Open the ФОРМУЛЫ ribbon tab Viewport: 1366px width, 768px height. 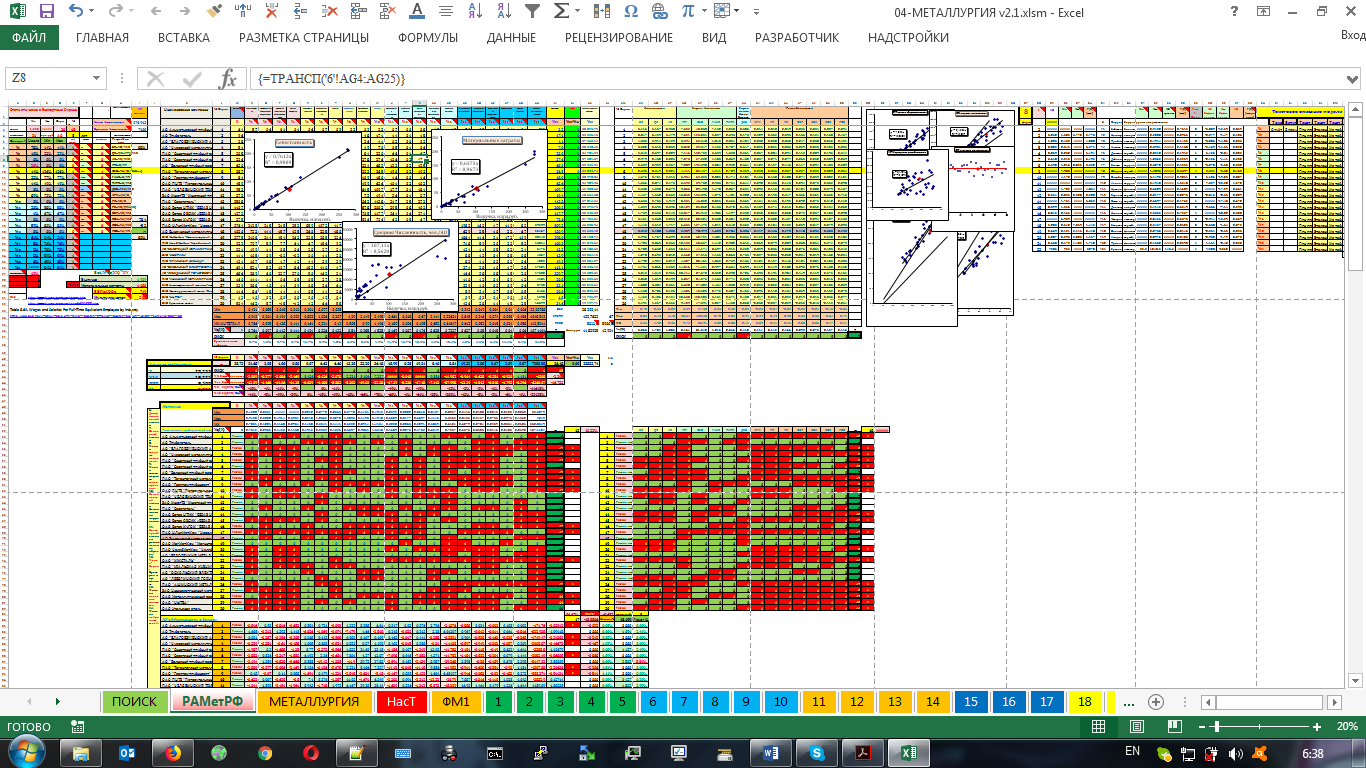click(428, 38)
